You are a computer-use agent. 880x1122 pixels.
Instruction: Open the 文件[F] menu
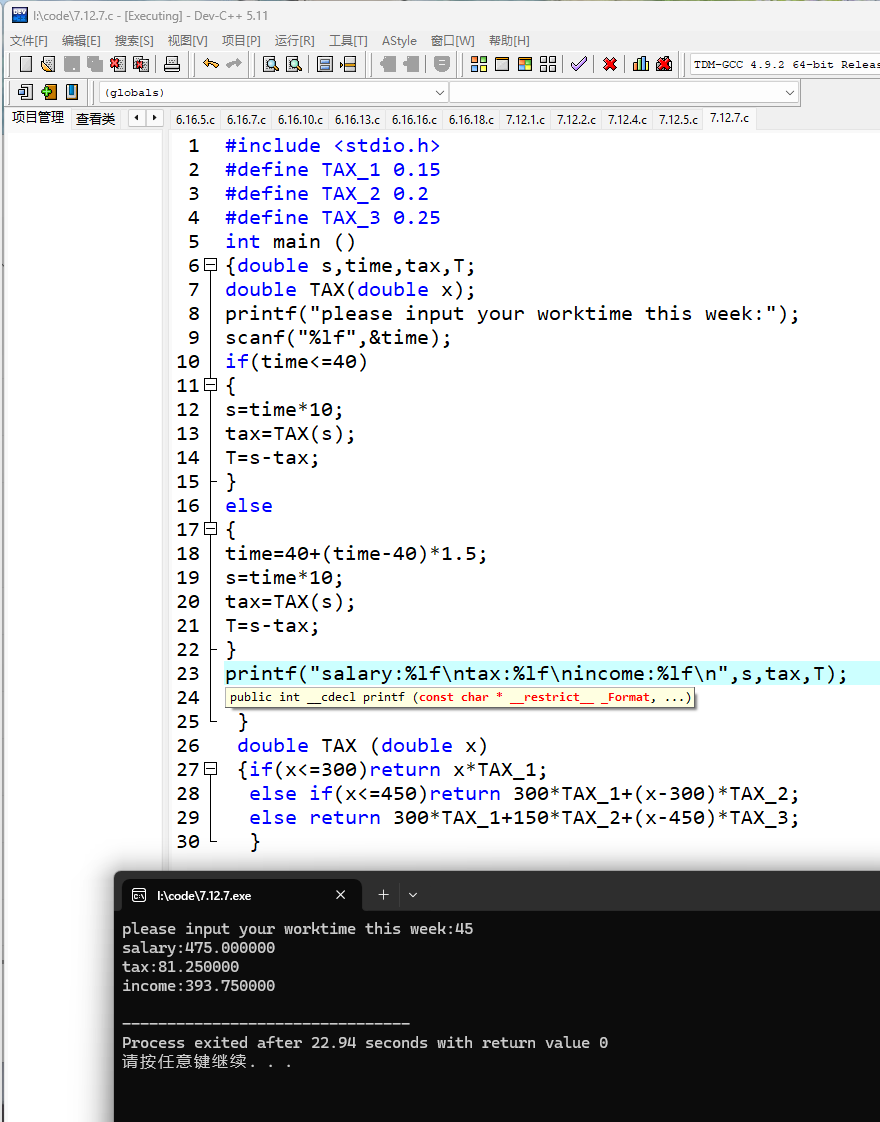coord(29,41)
